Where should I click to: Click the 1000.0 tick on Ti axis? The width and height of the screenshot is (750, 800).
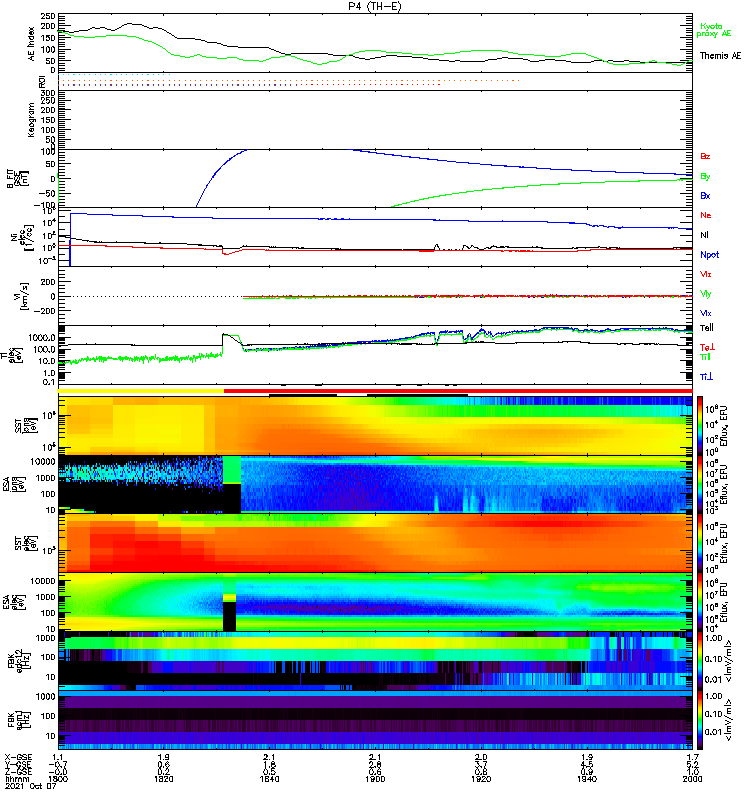(42, 338)
